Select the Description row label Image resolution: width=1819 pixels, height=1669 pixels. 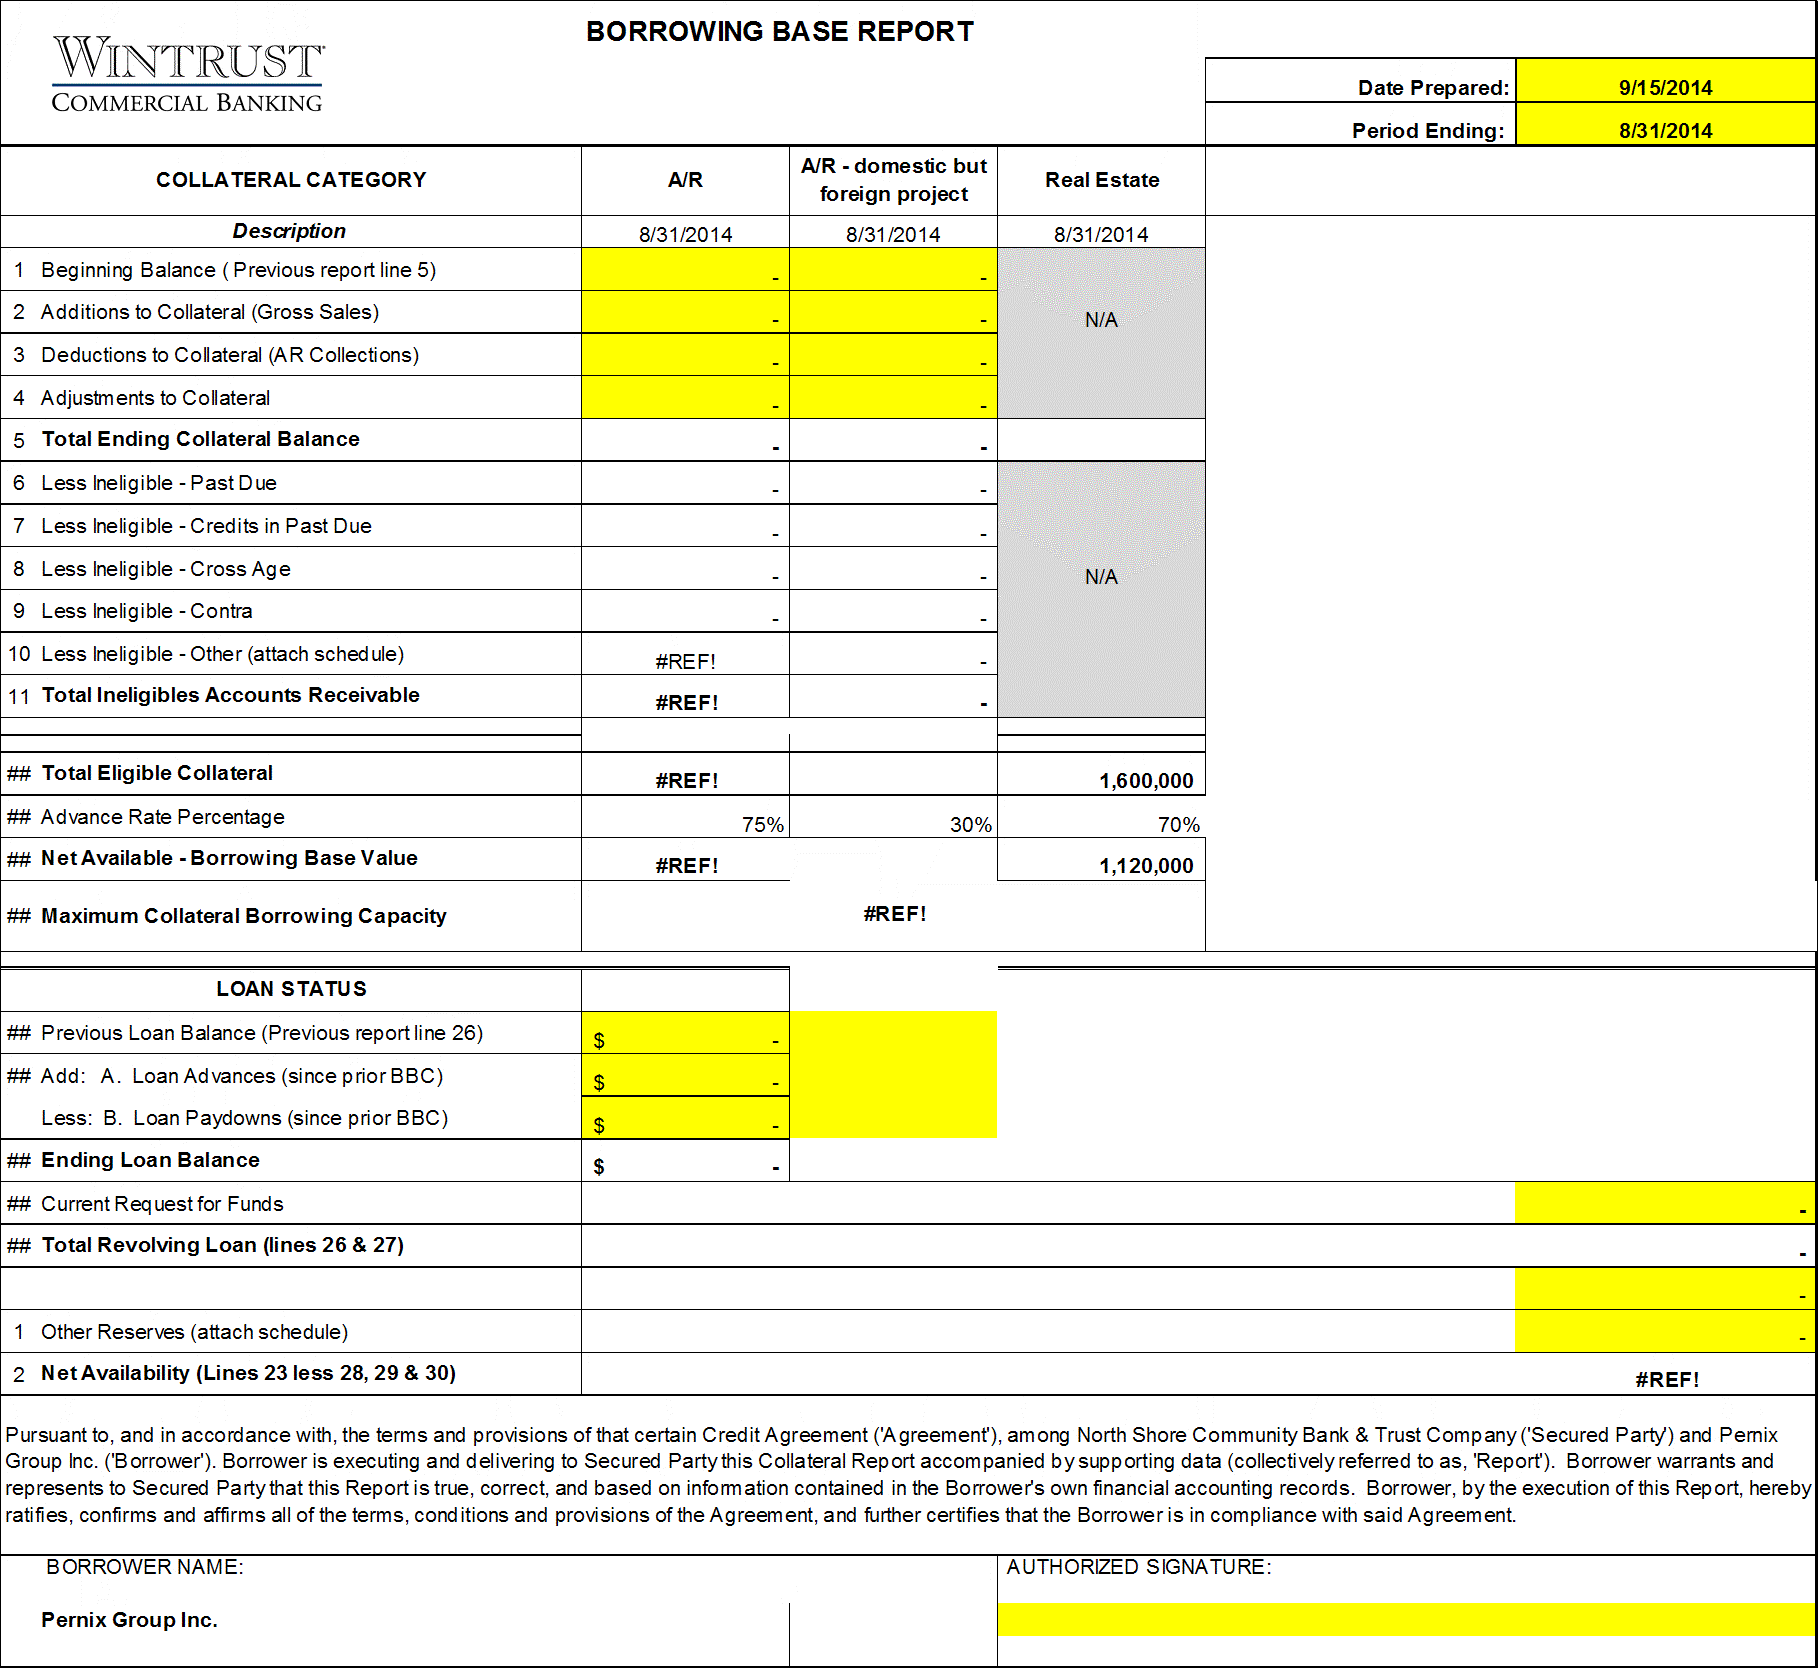(x=289, y=231)
